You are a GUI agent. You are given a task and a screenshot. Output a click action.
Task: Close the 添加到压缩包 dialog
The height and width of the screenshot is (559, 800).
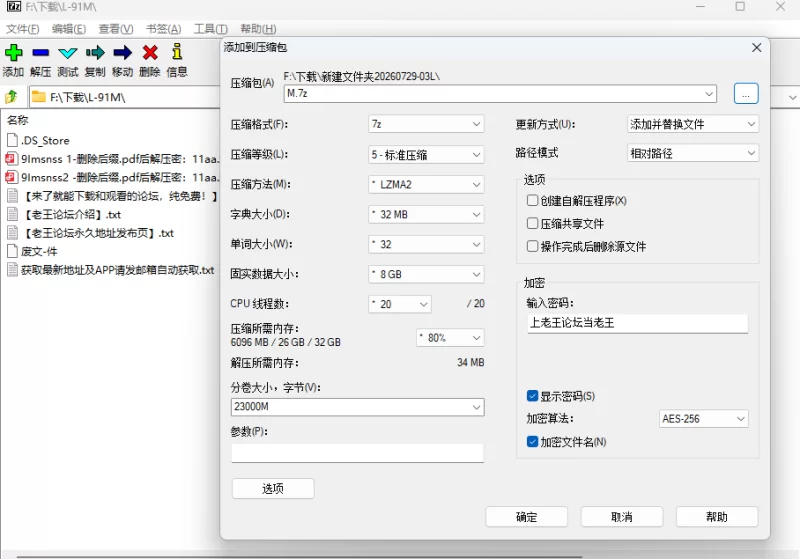pyautogui.click(x=757, y=47)
